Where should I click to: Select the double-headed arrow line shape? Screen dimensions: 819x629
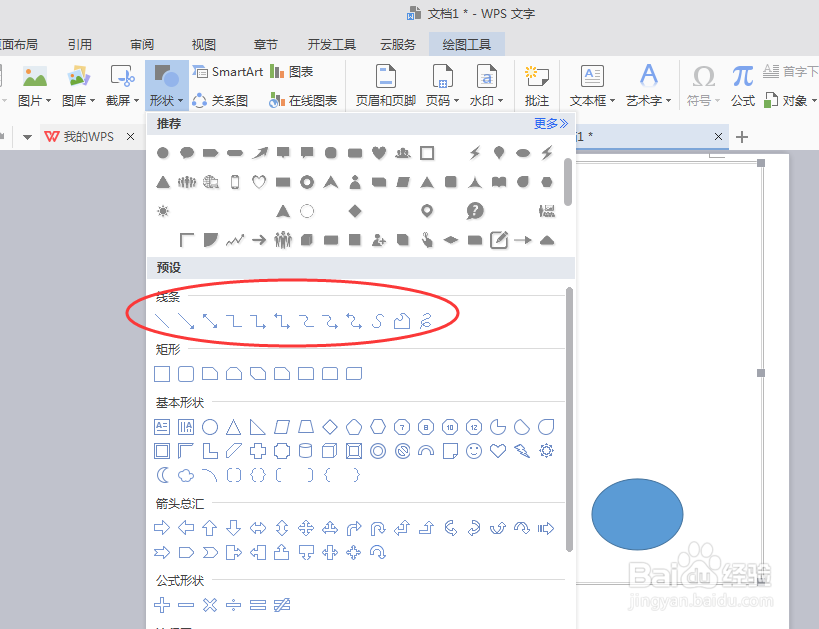(210, 321)
